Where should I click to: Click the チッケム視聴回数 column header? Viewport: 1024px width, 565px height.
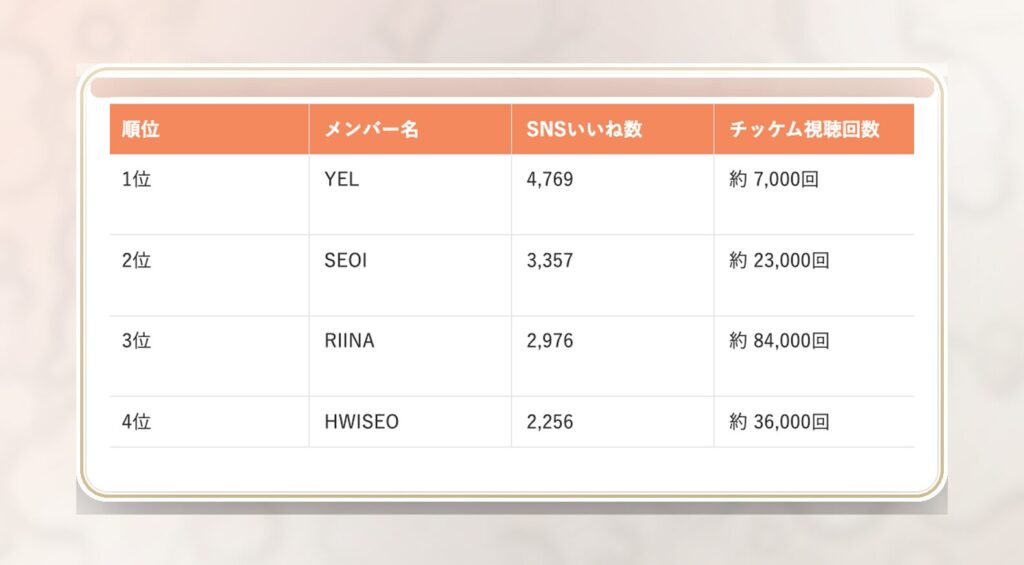coord(805,129)
